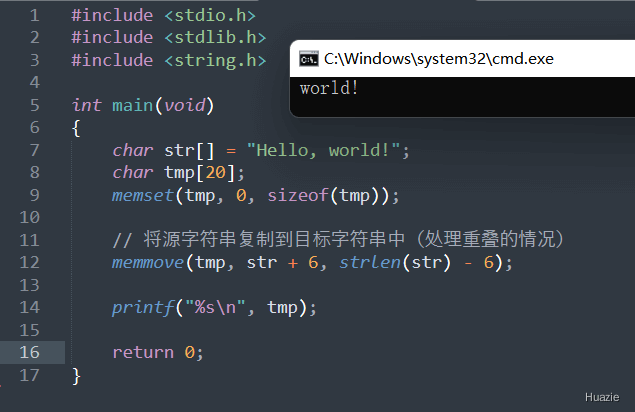Click the opening brace on line 6
Viewport: 635px width, 412px height.
point(76,128)
